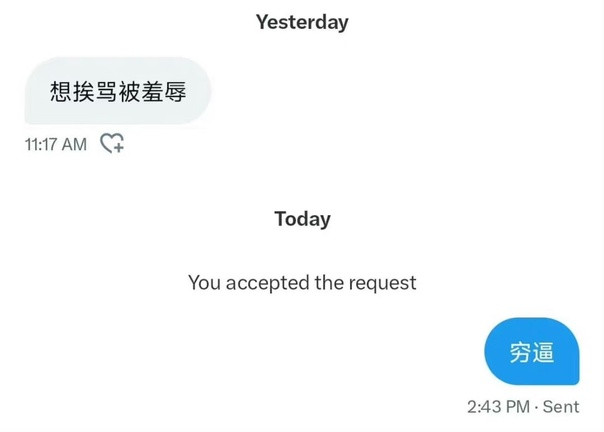604x432 pixels.
Task: Click the first character 想 of the incoming message
Action: point(60,91)
